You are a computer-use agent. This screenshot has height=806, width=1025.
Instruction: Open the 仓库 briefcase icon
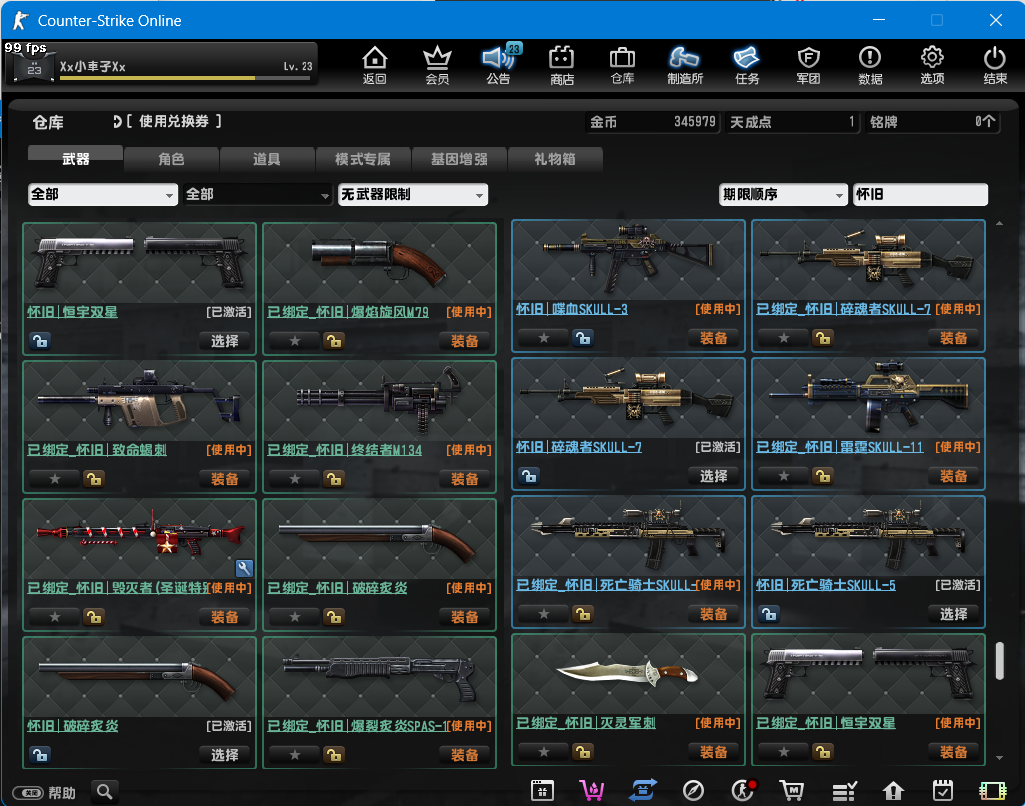coord(622,64)
